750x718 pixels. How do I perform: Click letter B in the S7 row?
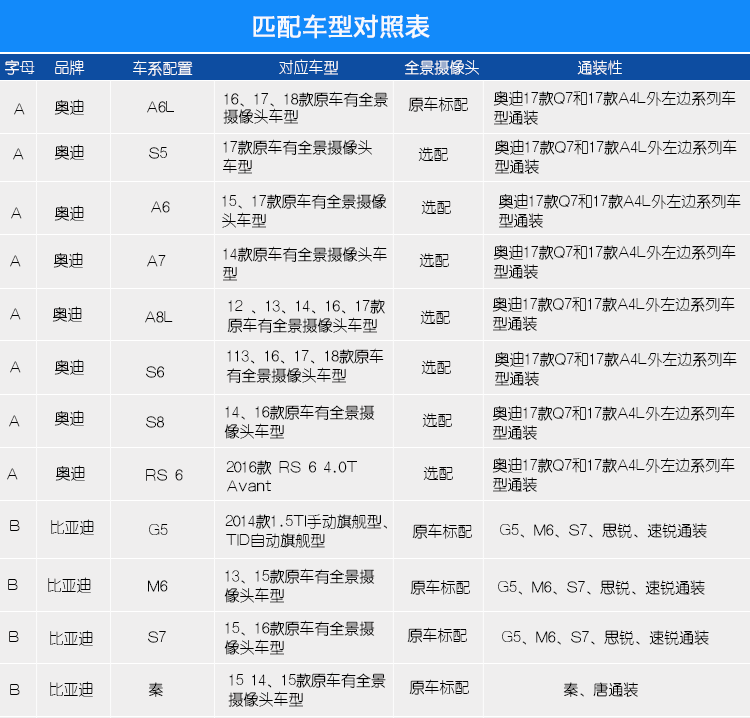(13, 637)
